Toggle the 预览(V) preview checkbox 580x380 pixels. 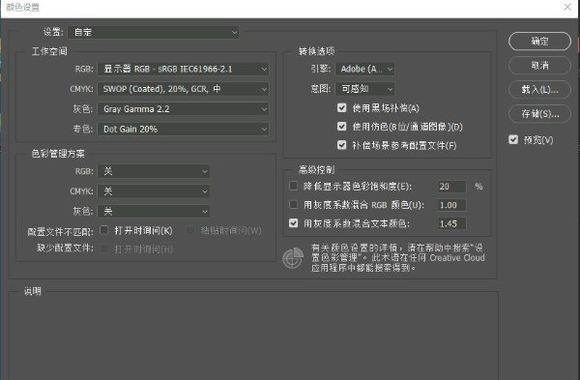pos(513,139)
